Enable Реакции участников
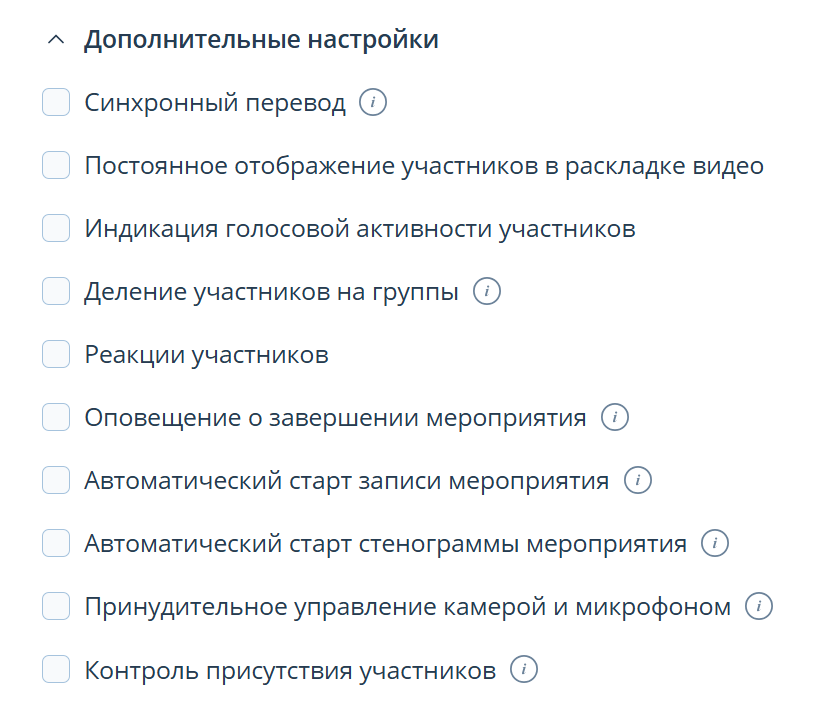Screen dimensions: 813x721 point(55,354)
